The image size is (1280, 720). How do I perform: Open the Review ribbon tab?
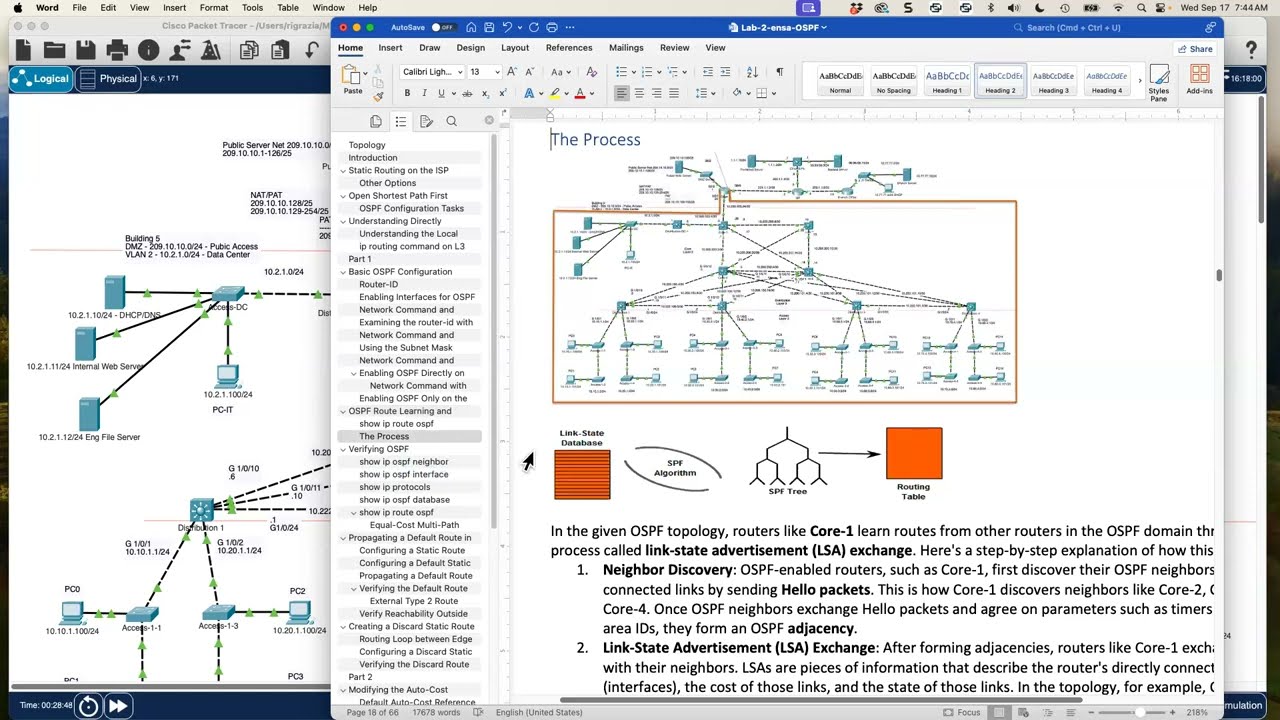pyautogui.click(x=674, y=48)
